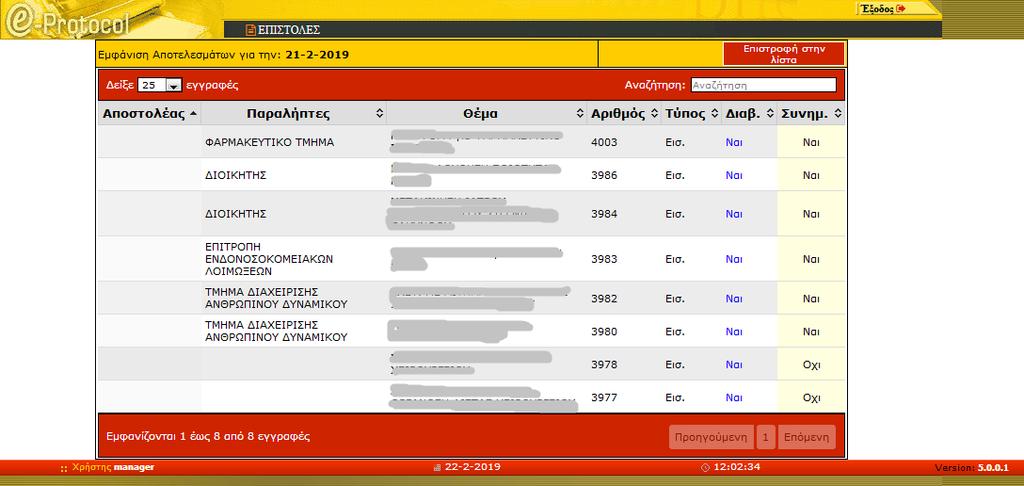Click protocol number 3982

point(604,299)
